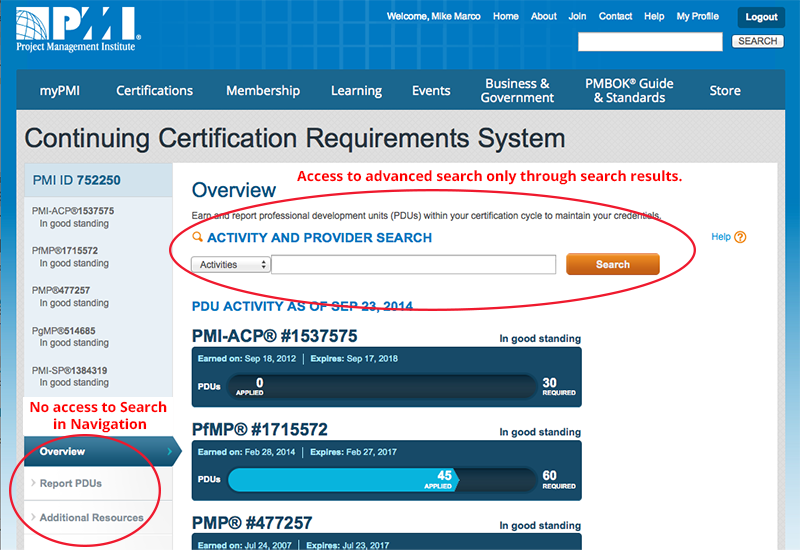Click the PMI-ACP PDU progress bar

(x=382, y=387)
